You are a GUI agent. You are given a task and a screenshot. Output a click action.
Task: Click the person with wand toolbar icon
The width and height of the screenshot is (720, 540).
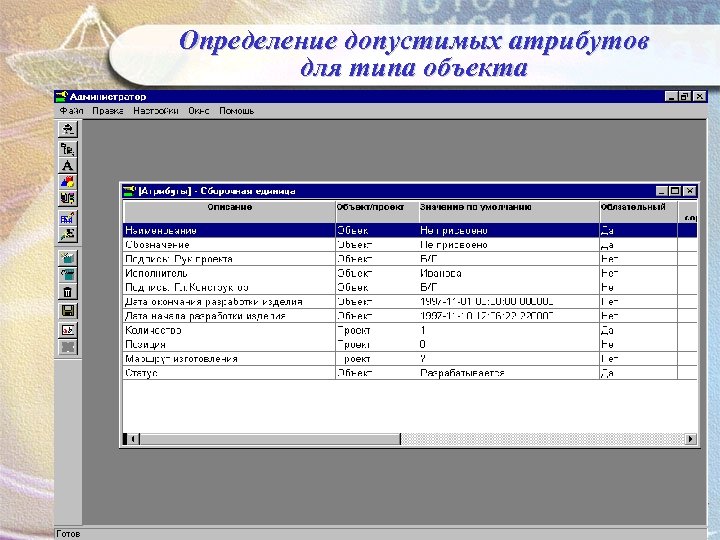68,235
